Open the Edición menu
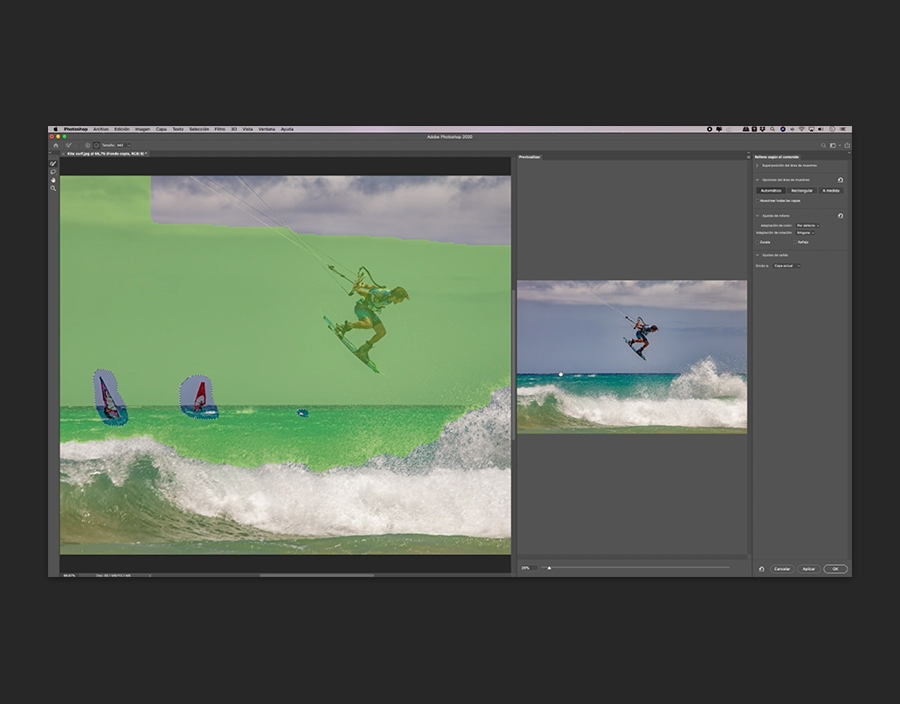The height and width of the screenshot is (704, 900). [x=122, y=129]
